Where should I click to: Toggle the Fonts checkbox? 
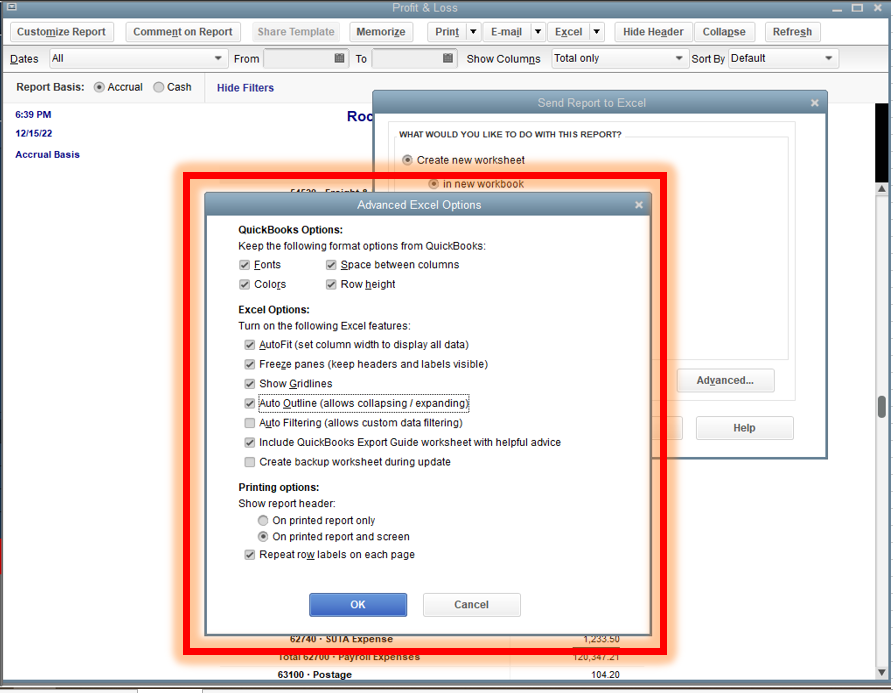244,265
